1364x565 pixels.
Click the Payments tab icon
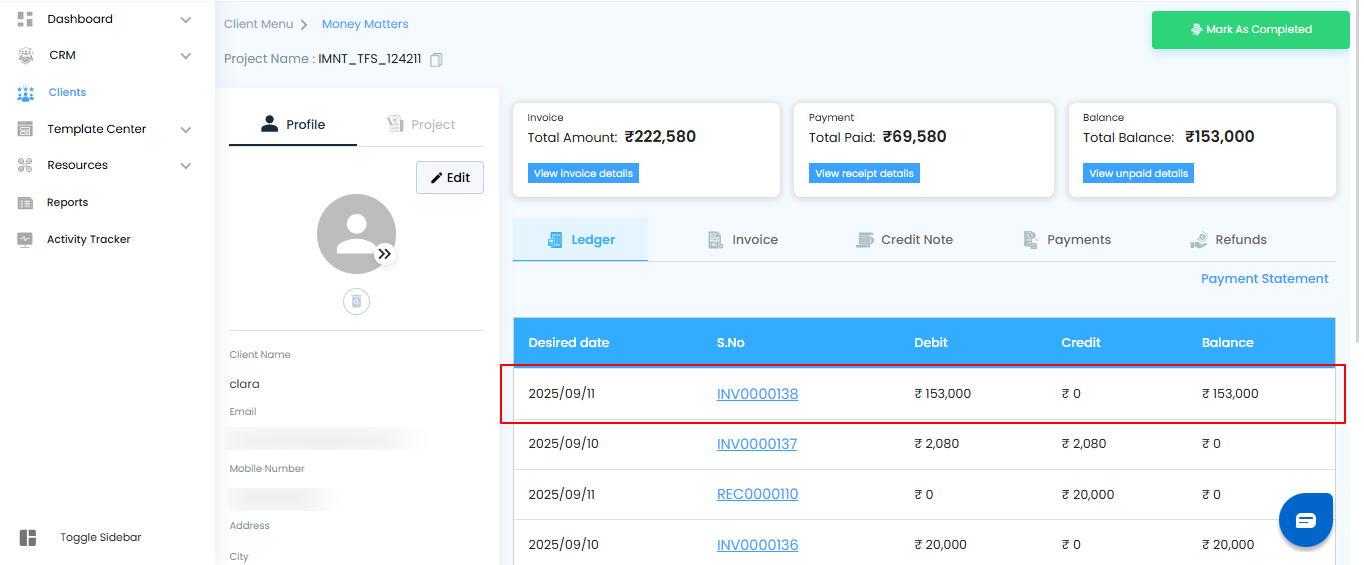[1030, 240]
